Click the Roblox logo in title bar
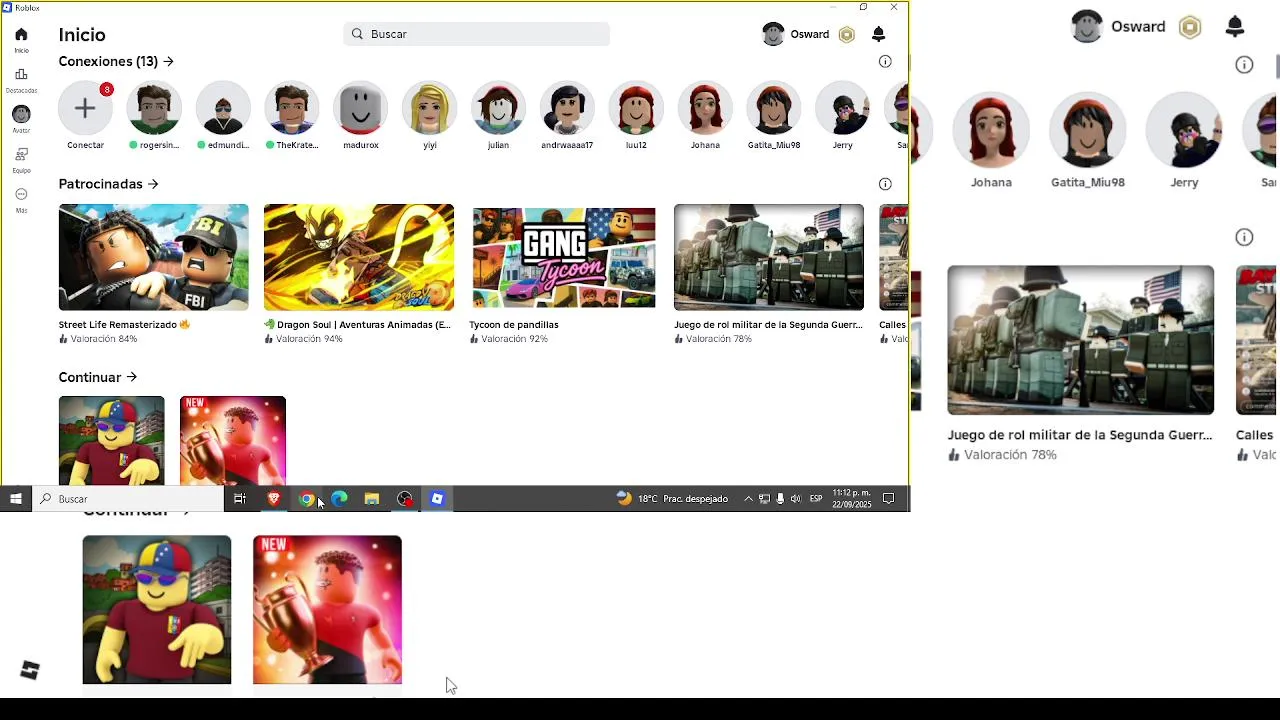 (x=7, y=7)
